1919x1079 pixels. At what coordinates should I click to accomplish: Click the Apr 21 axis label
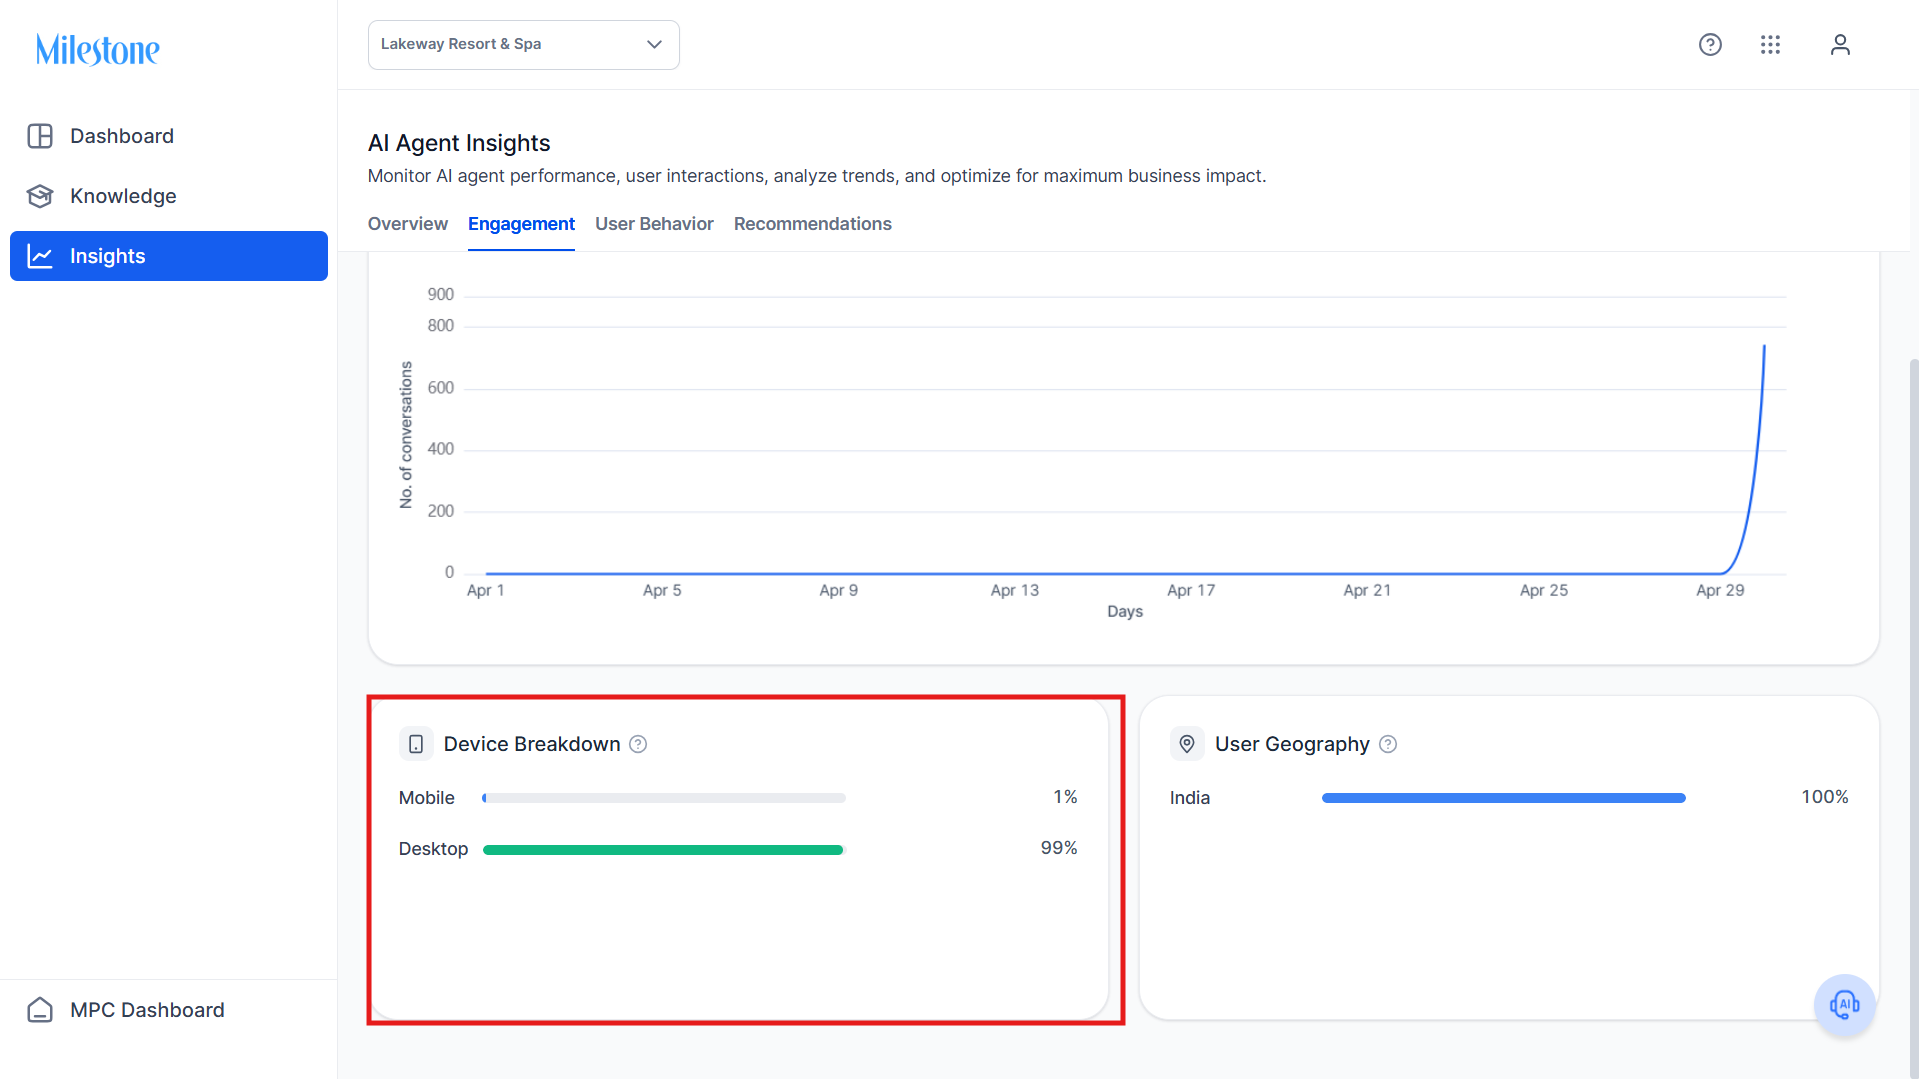[x=1367, y=590]
